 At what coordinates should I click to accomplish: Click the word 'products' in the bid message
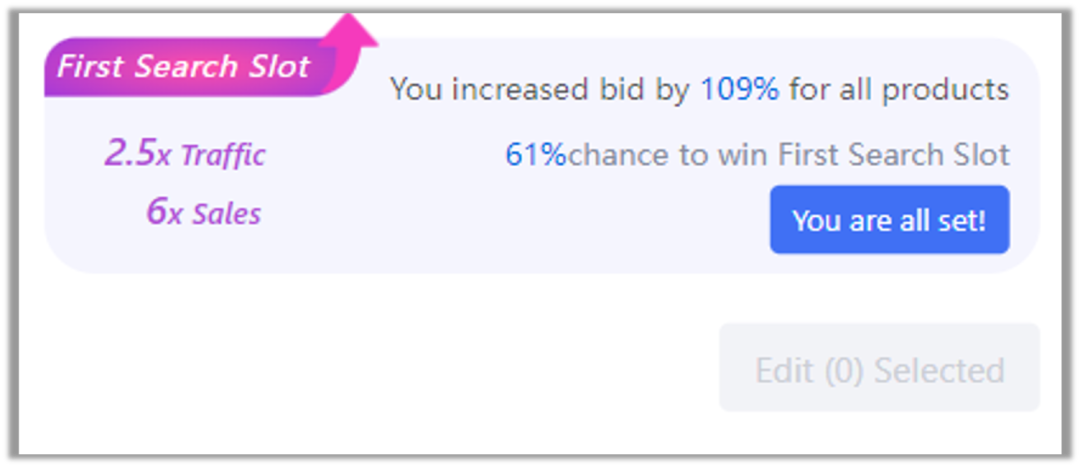(950, 91)
